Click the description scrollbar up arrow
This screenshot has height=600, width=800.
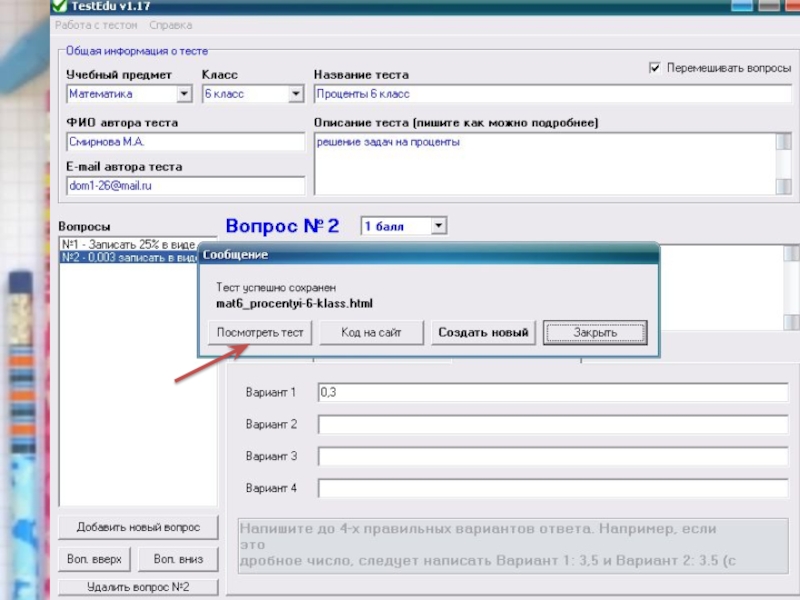784,141
